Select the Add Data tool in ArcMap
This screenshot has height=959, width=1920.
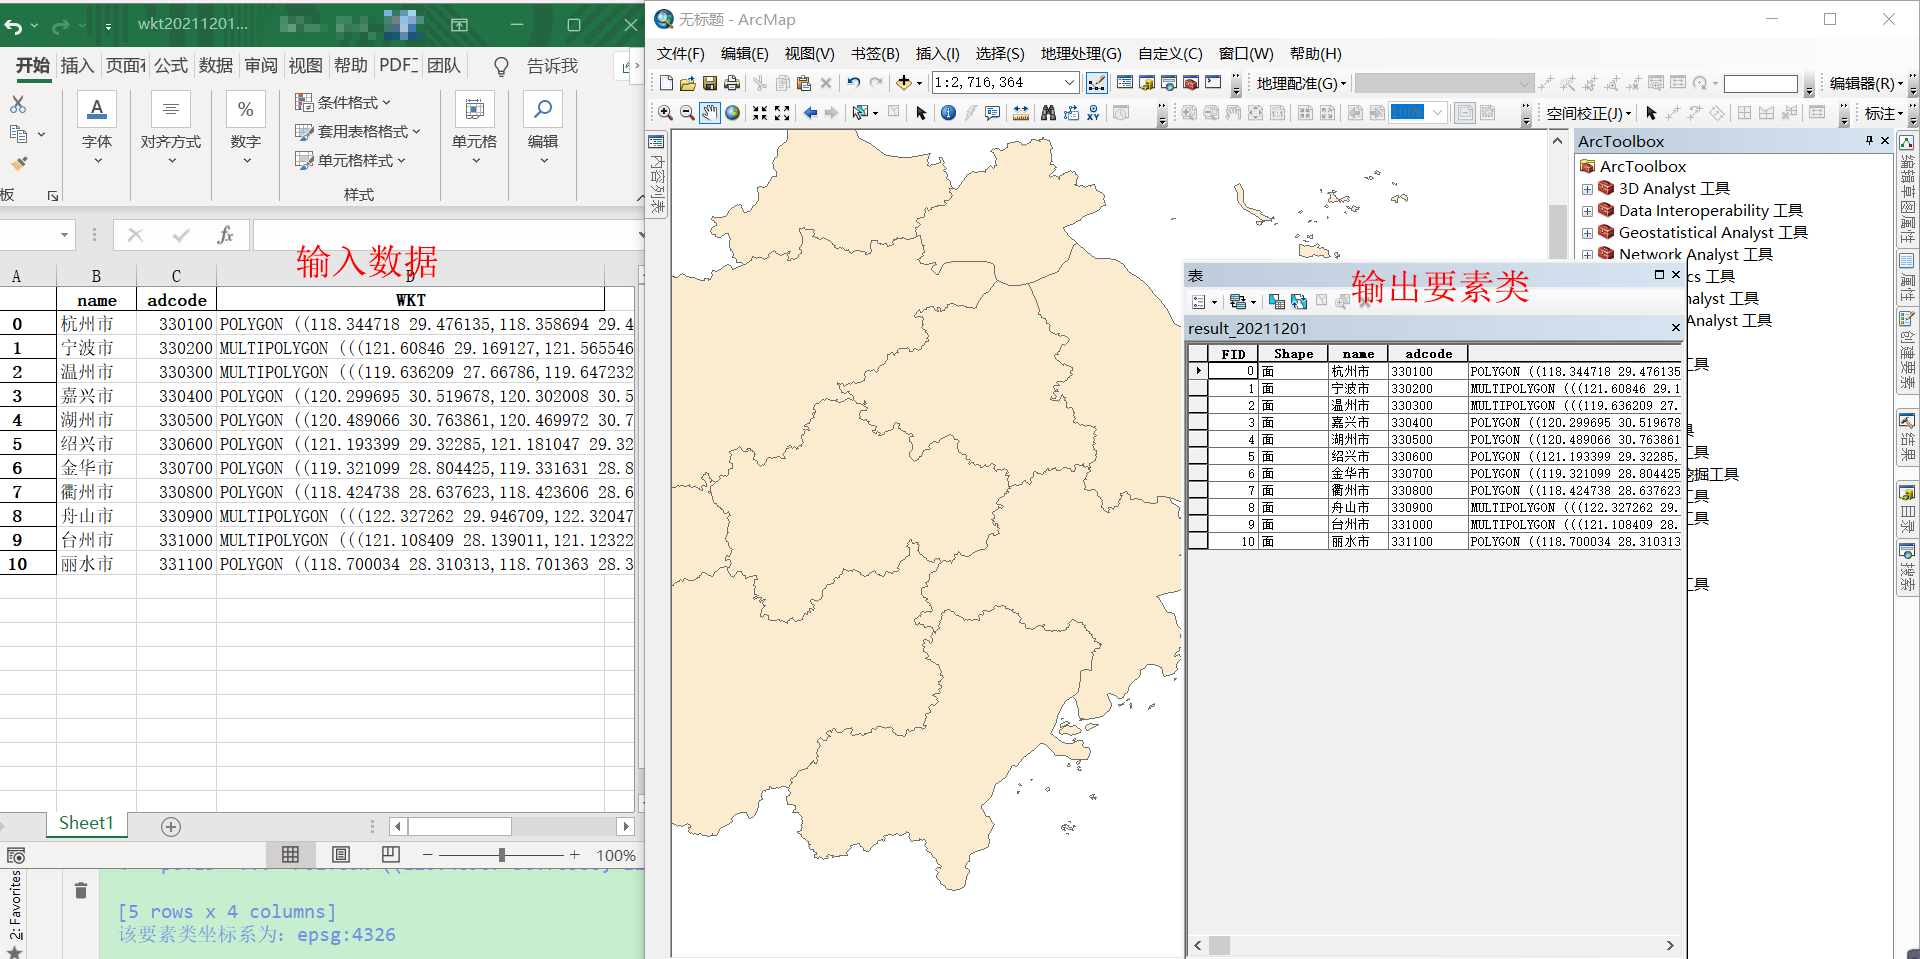(x=904, y=83)
